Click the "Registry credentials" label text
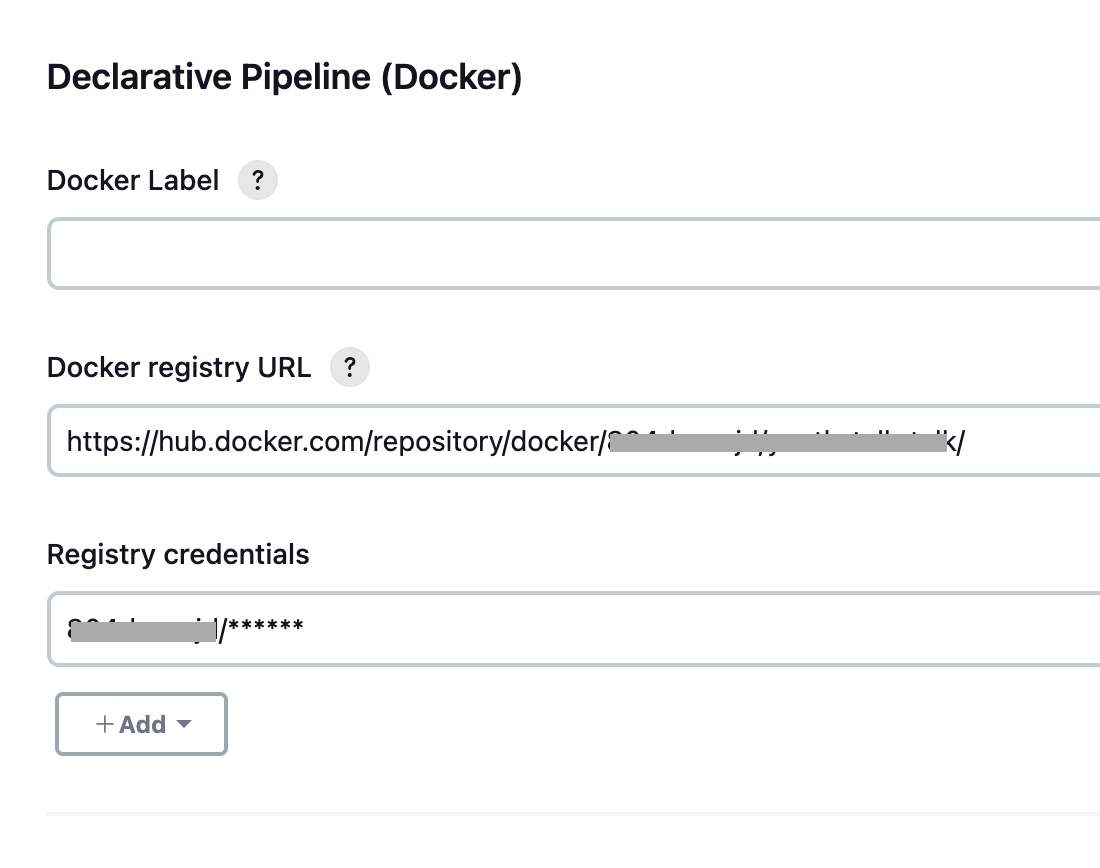1100x868 pixels. 178,554
